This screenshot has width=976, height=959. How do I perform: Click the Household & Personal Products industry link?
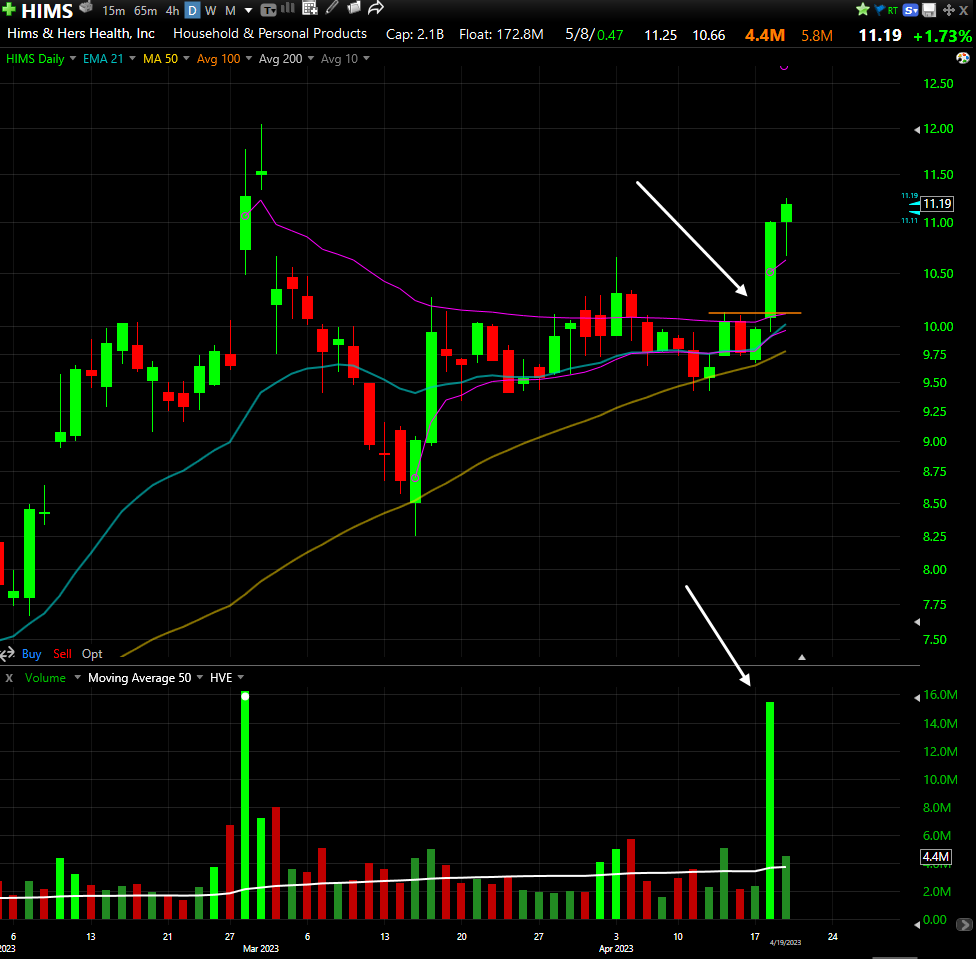(270, 34)
